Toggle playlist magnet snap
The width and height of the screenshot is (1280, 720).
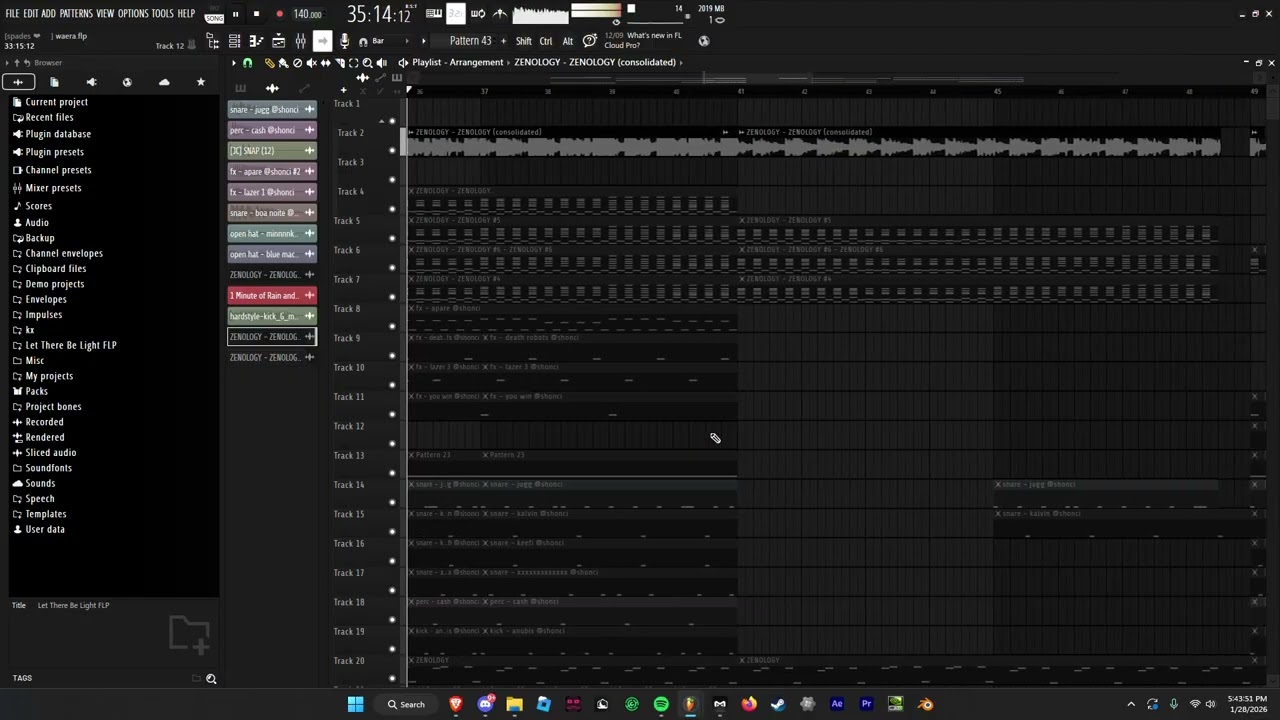pyautogui.click(x=248, y=63)
